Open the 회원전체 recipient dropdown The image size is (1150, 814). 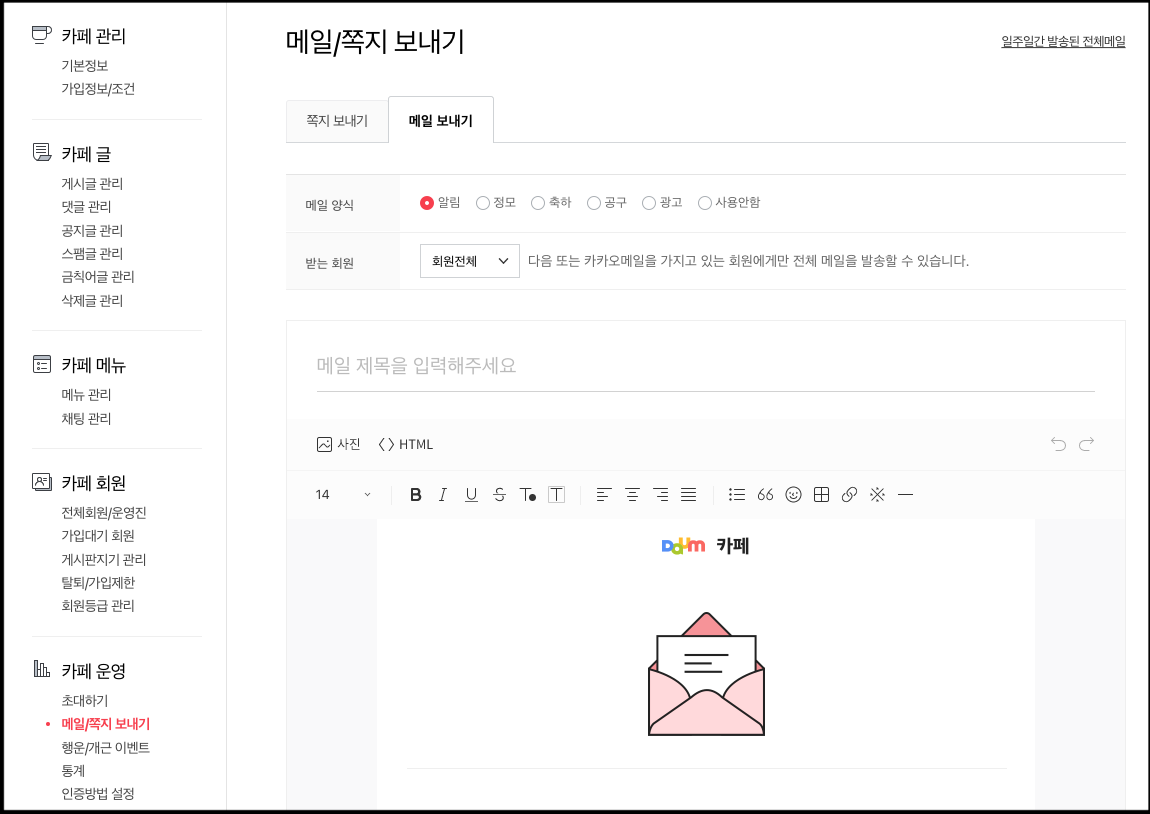coord(469,261)
